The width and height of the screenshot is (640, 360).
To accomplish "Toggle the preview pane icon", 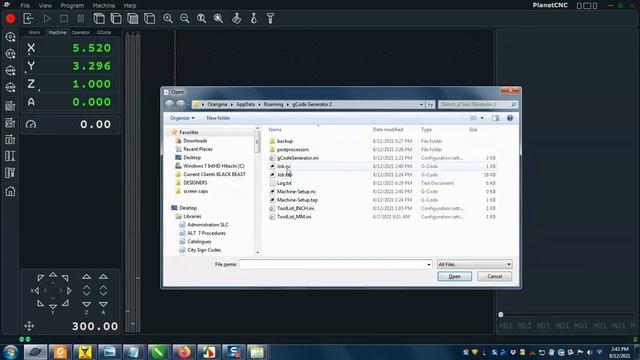I will pyautogui.click(x=496, y=118).
